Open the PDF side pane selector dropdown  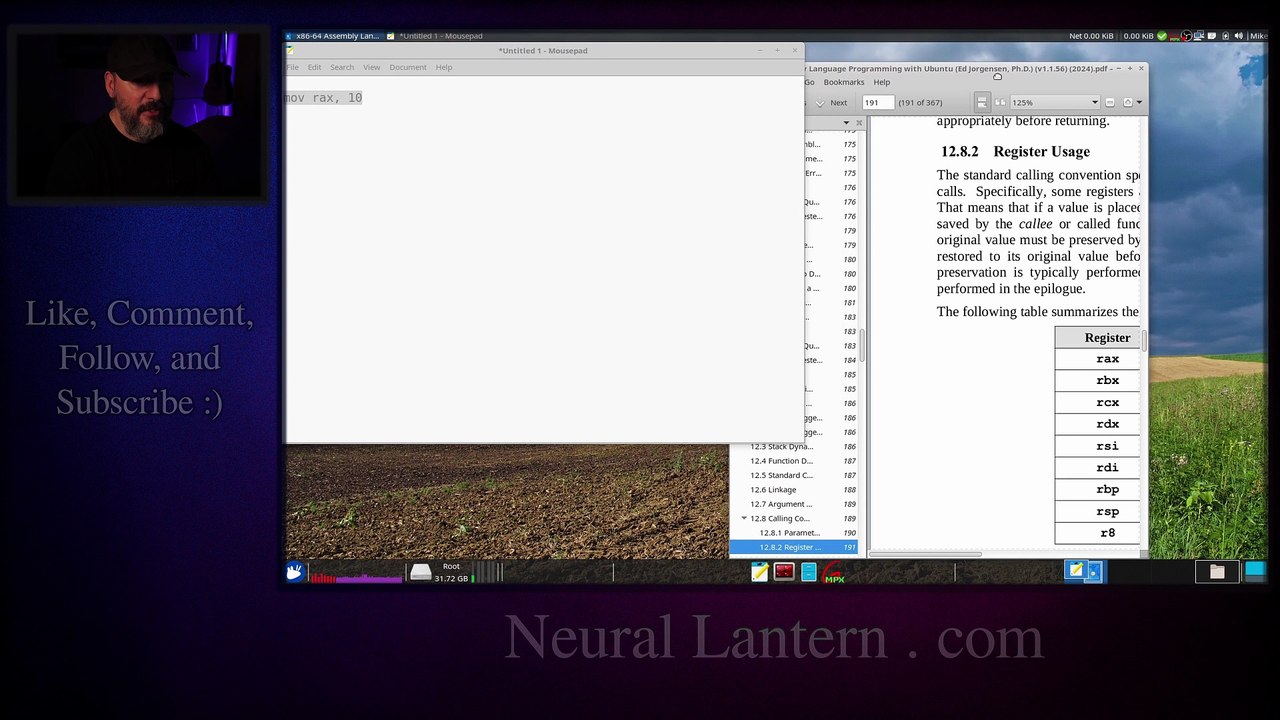tap(846, 123)
